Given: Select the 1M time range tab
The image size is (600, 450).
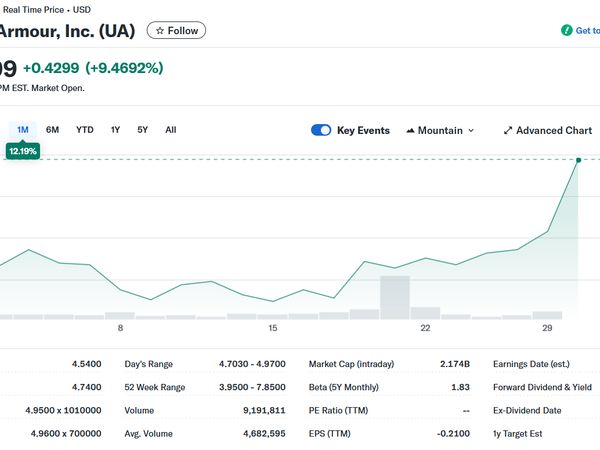Looking at the screenshot, I should (23, 130).
